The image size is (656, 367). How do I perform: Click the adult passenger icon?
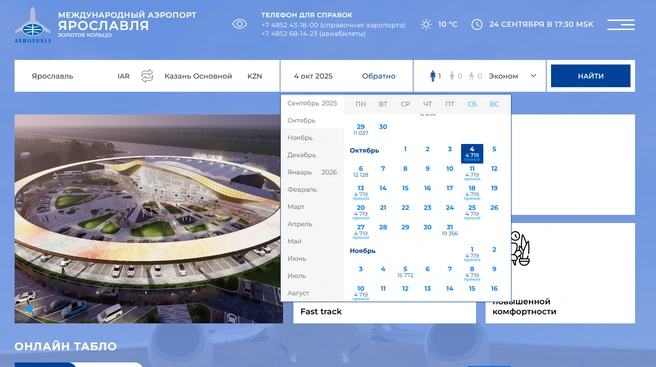pos(433,76)
